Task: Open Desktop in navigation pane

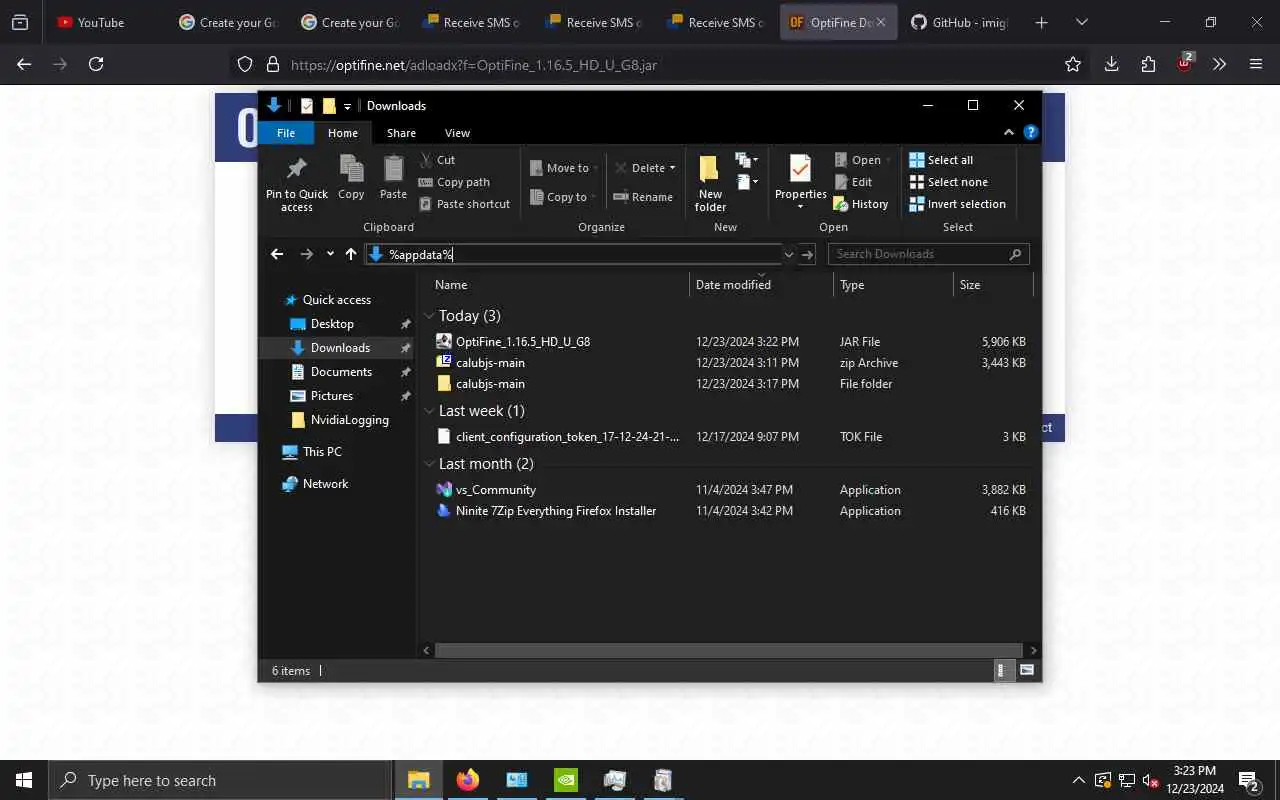Action: click(332, 324)
